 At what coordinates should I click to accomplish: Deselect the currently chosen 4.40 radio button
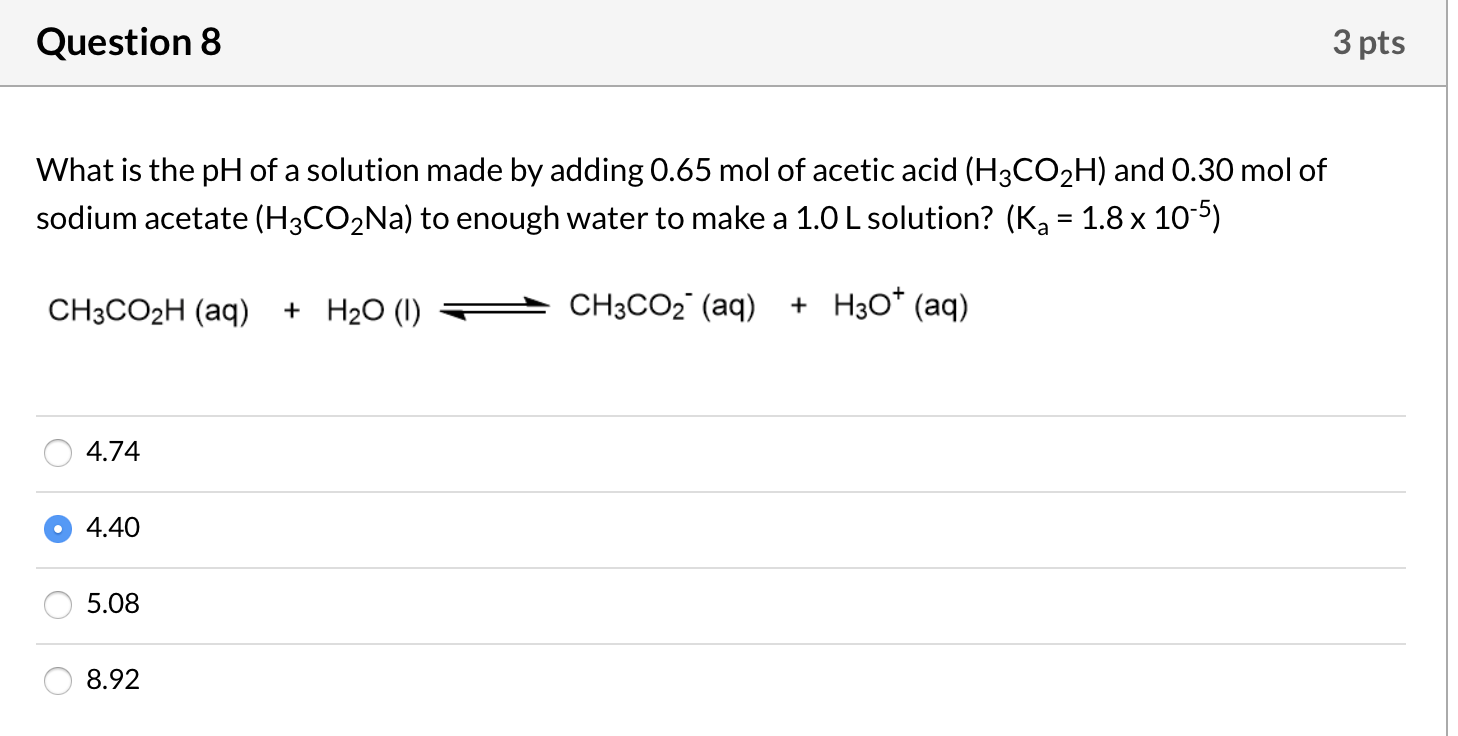tap(58, 528)
